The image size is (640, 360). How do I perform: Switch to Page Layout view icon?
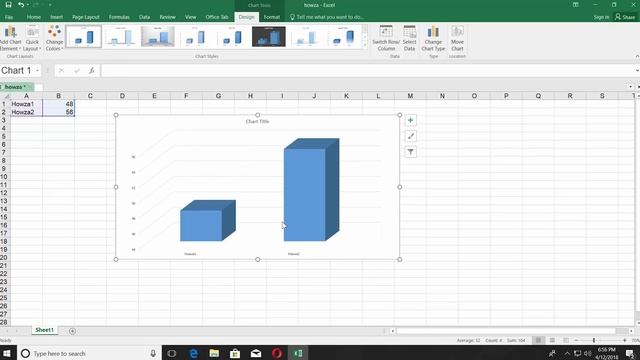click(552, 340)
